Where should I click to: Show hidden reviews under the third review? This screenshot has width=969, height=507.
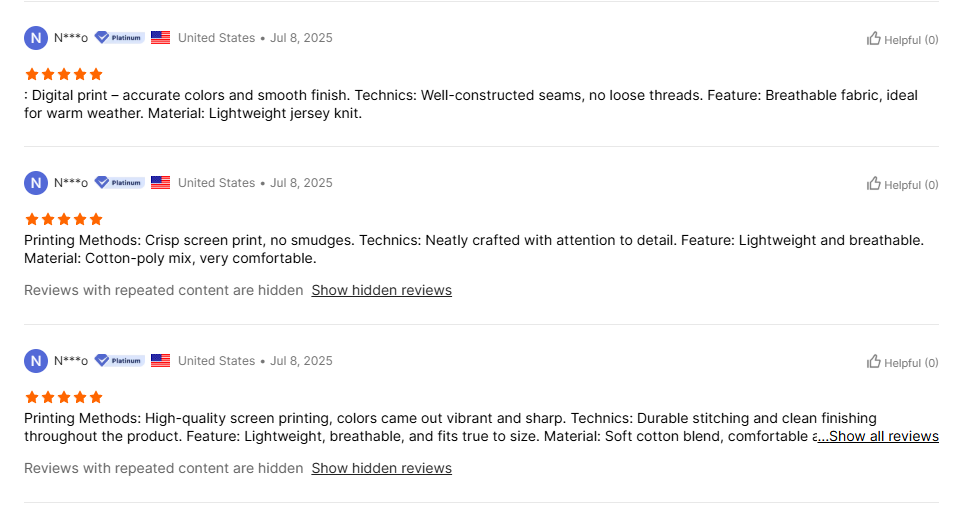click(x=381, y=469)
